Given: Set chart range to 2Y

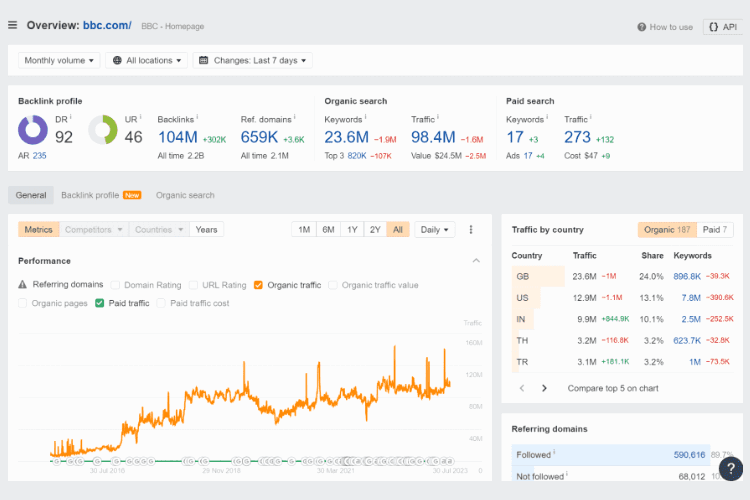Looking at the screenshot, I should click(375, 230).
